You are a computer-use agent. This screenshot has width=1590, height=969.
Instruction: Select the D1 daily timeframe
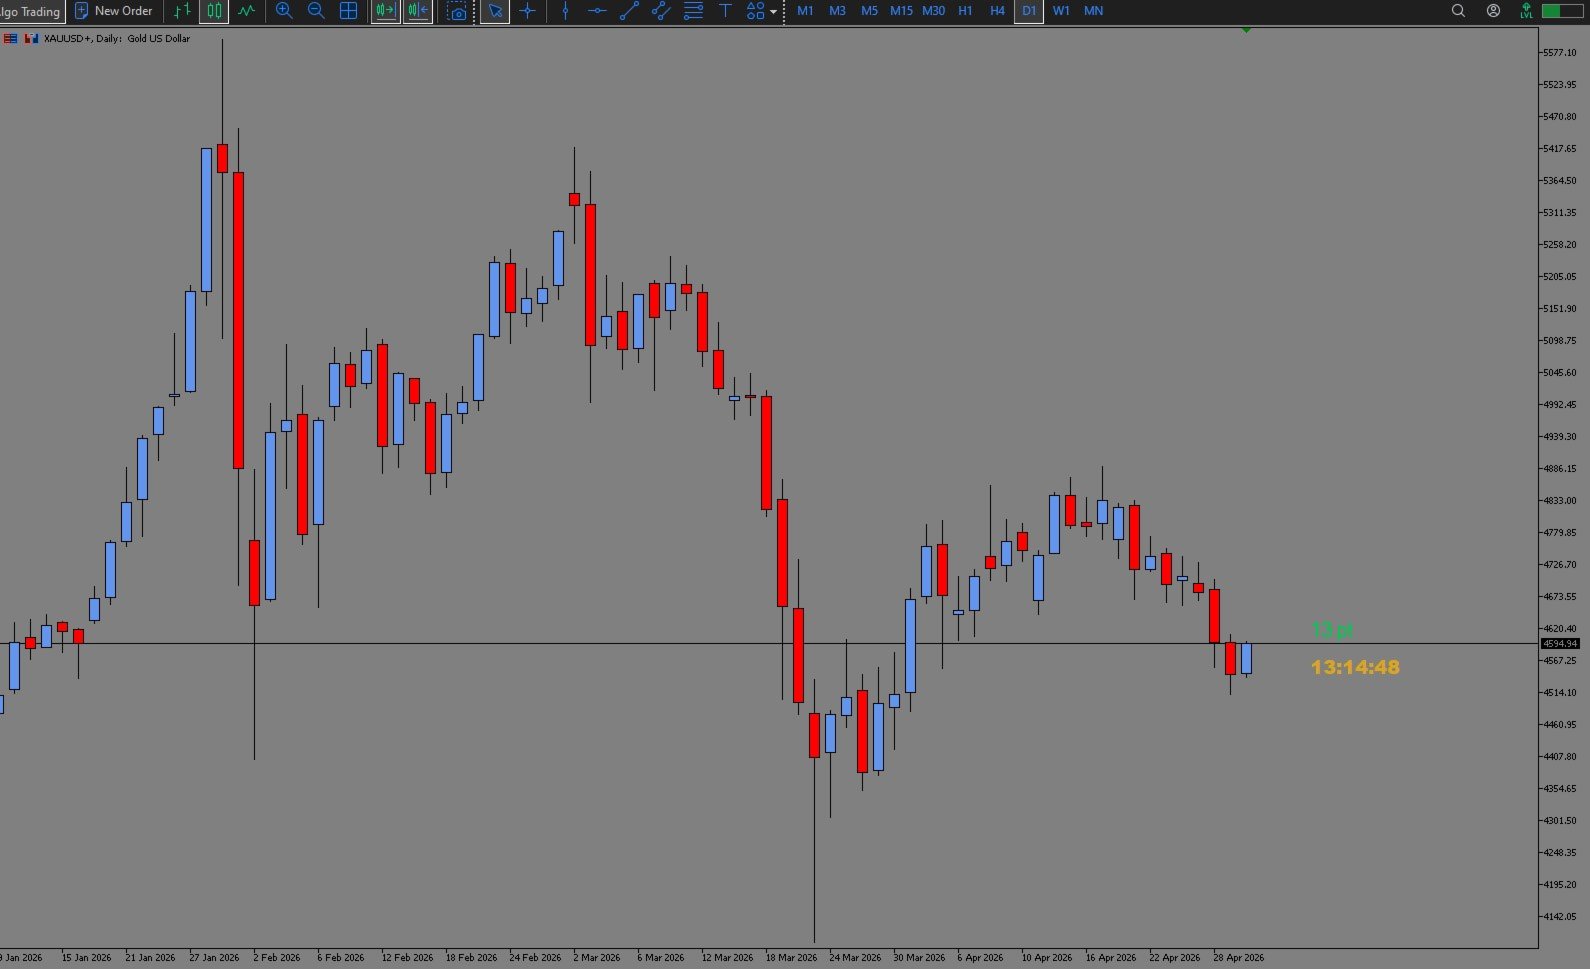[x=1029, y=11]
